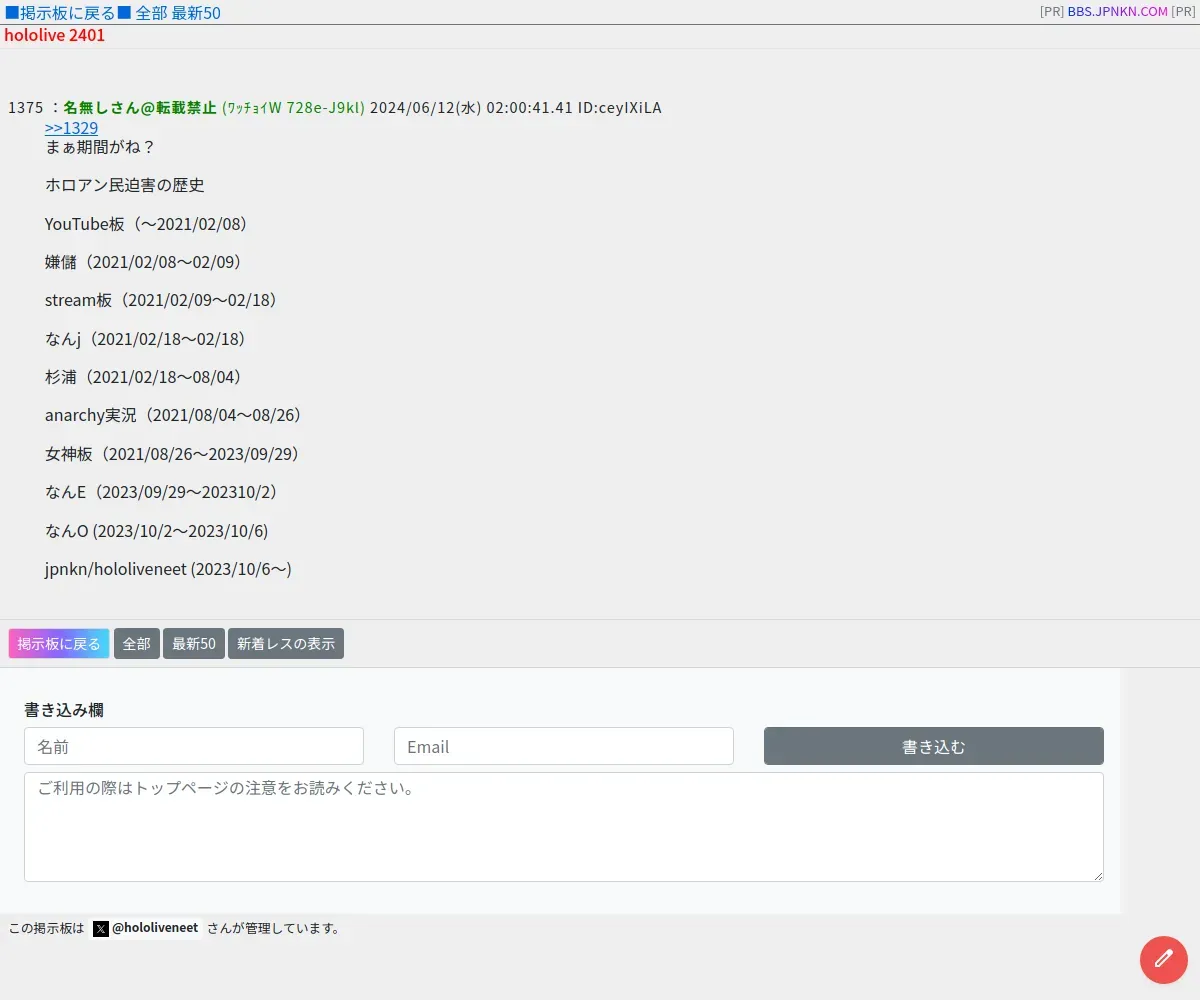Follow the >>1329 reply anchor link
This screenshot has width=1200, height=1000.
pyautogui.click(x=71, y=128)
